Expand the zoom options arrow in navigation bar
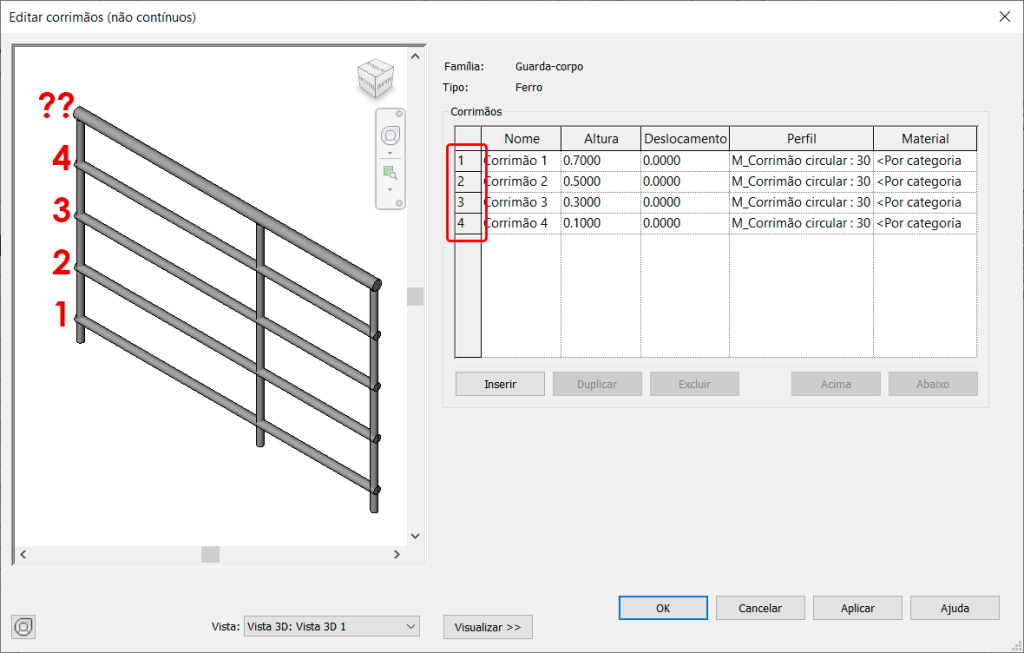The height and width of the screenshot is (653, 1024). click(390, 190)
